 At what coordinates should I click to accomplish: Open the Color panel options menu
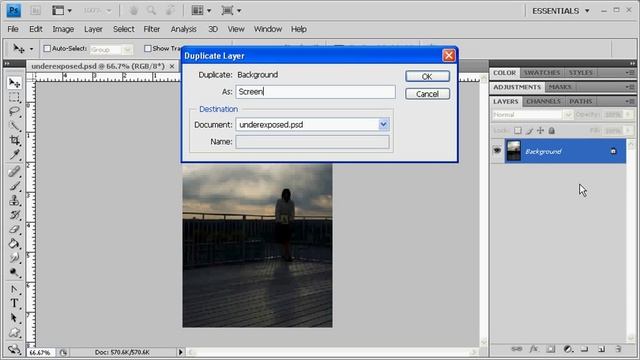click(630, 73)
